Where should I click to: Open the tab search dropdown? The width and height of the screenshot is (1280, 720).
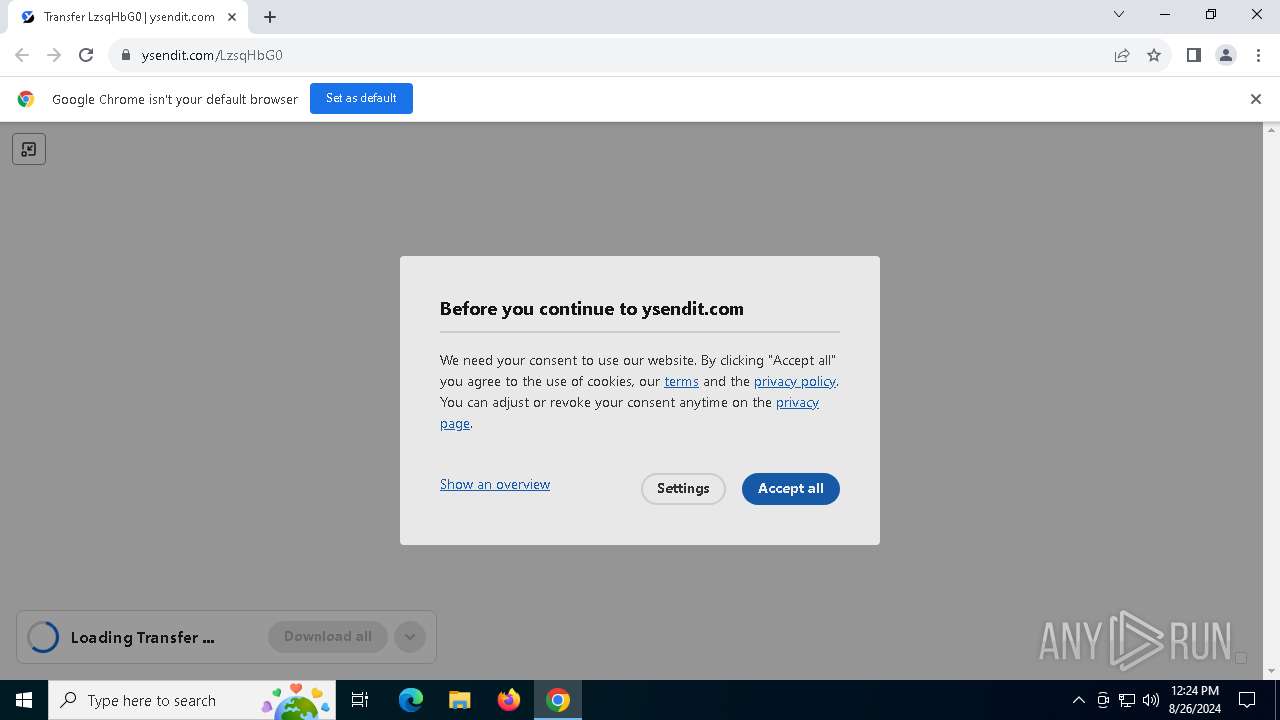click(x=1119, y=14)
